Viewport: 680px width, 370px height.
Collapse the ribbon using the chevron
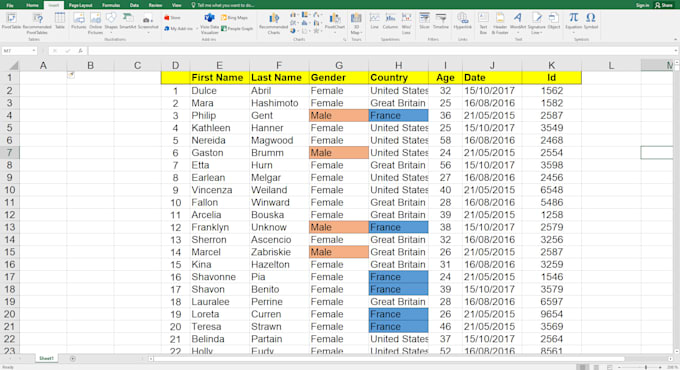(675, 39)
